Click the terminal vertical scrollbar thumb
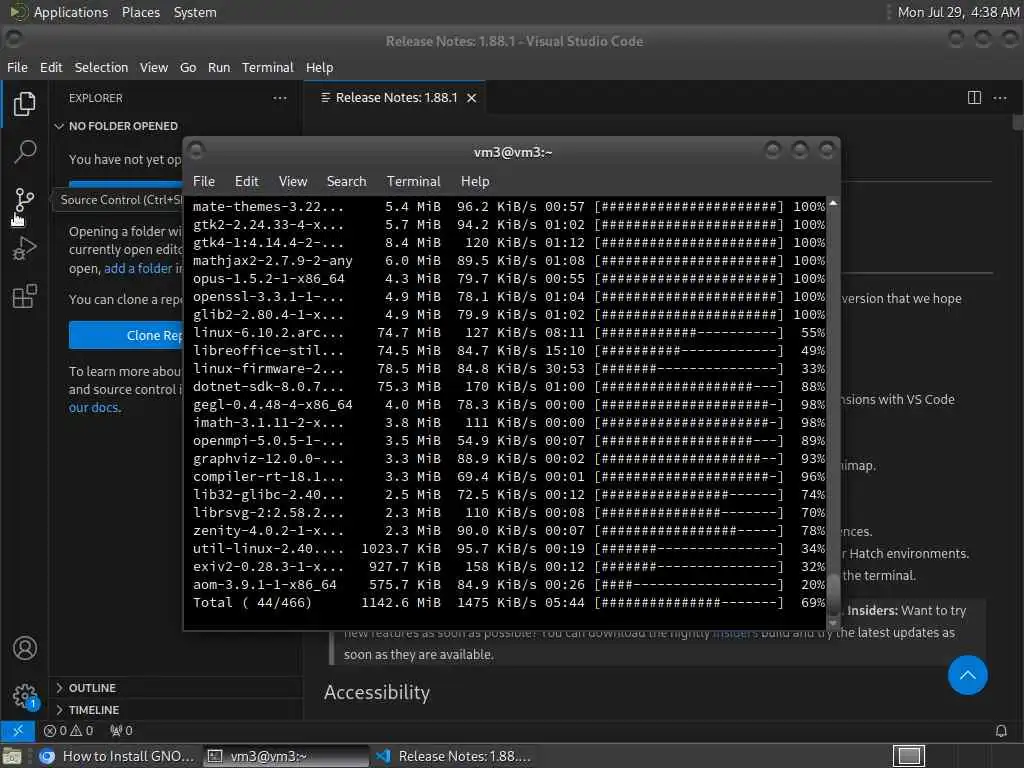Viewport: 1024px width, 768px height. (833, 594)
